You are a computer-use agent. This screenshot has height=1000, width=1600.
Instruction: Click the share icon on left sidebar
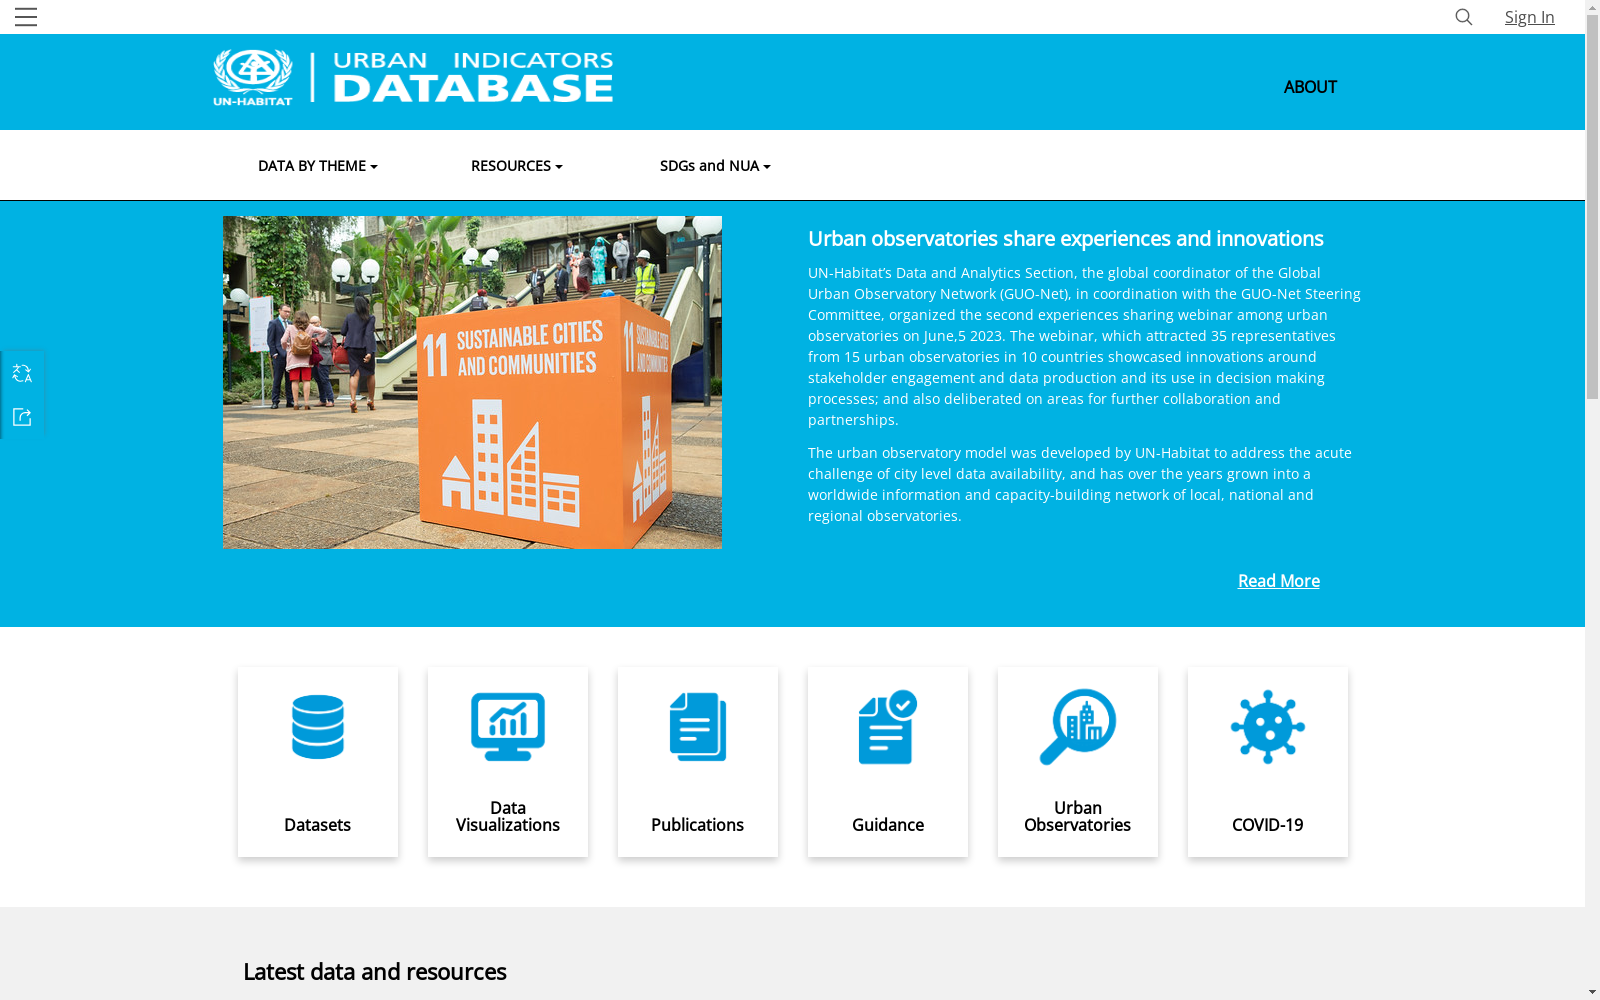pos(22,417)
